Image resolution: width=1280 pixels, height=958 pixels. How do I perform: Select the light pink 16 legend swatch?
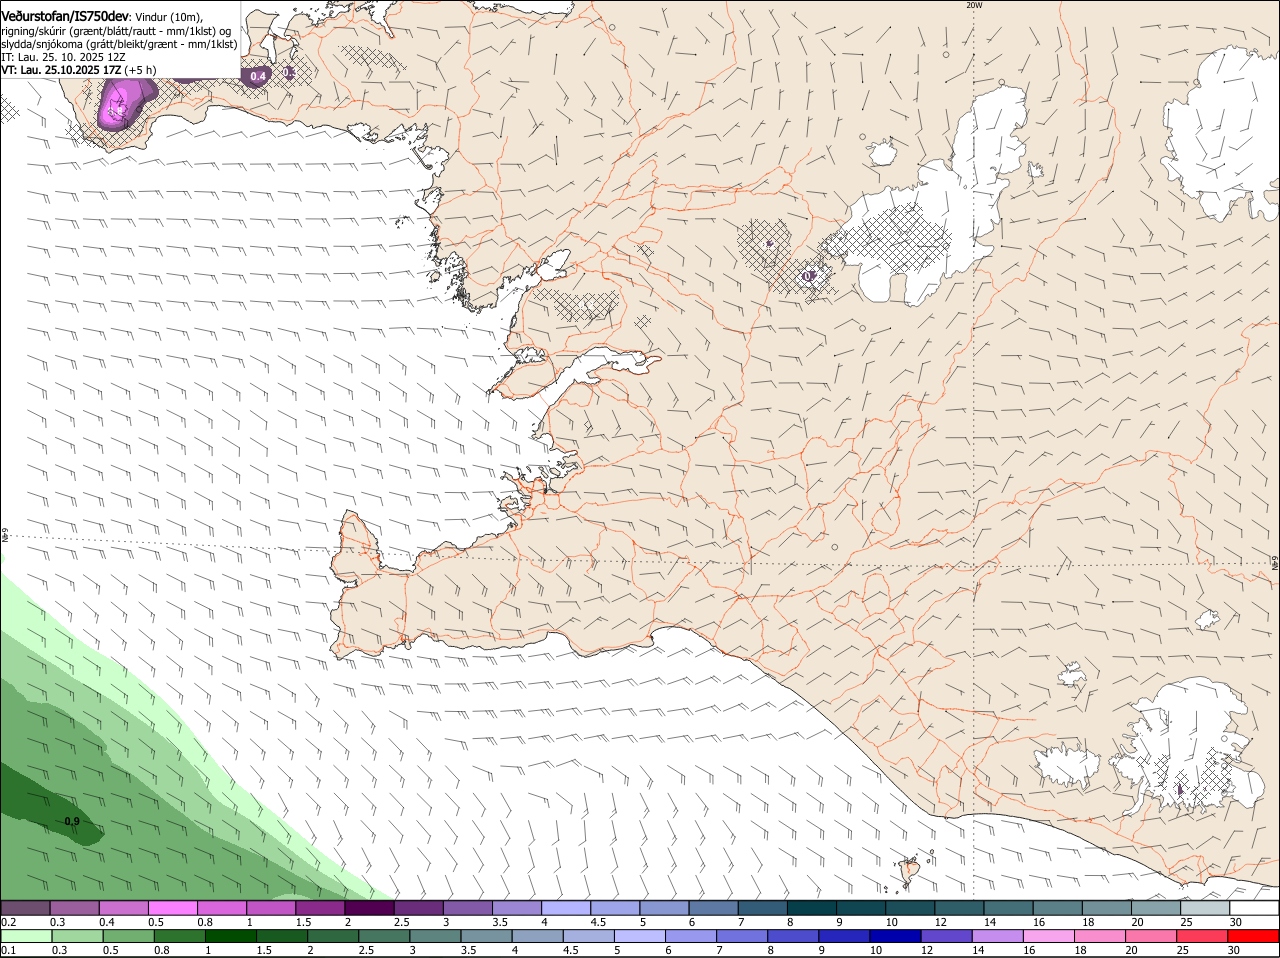tap(1049, 936)
